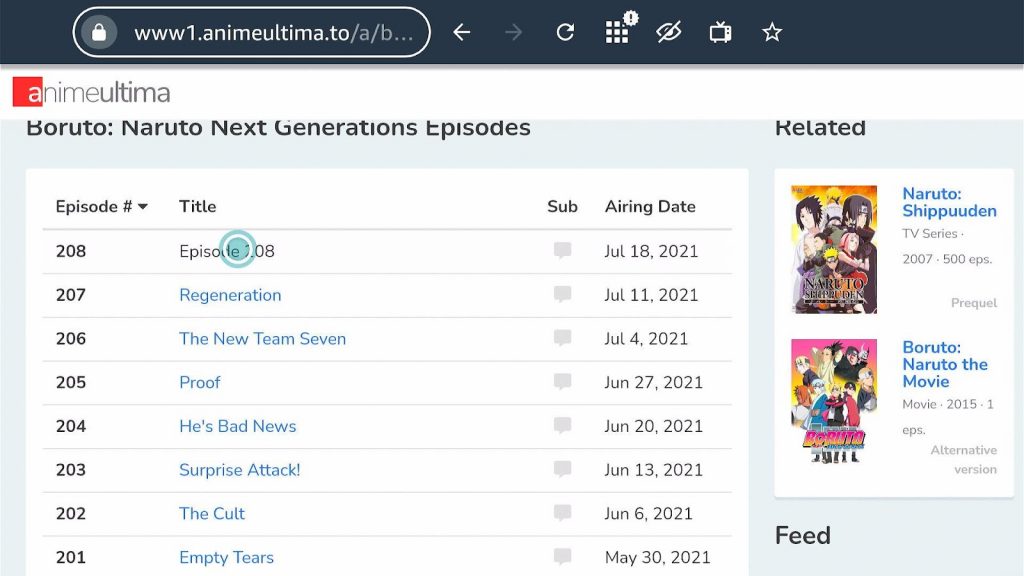1024x576 pixels.
Task: Click the Title column header
Action: click(197, 206)
